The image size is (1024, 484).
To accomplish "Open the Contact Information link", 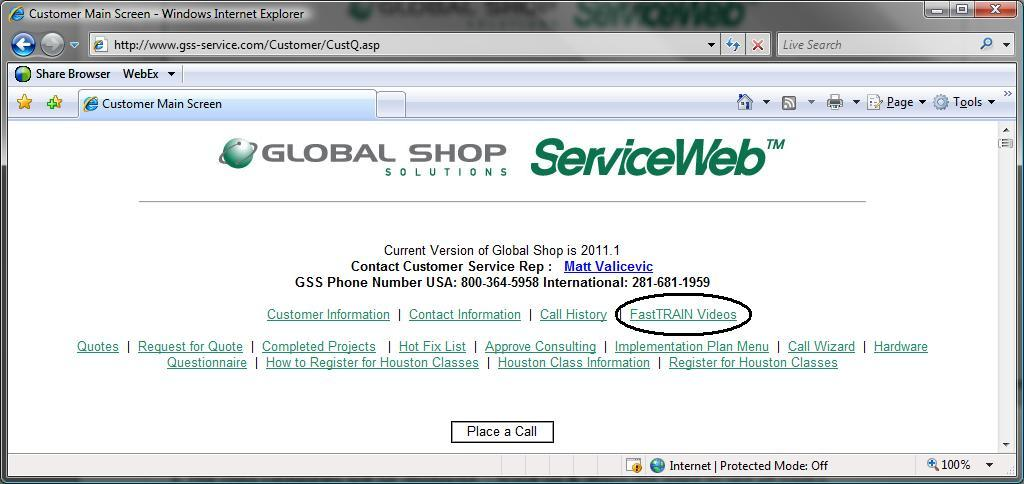I will point(464,315).
